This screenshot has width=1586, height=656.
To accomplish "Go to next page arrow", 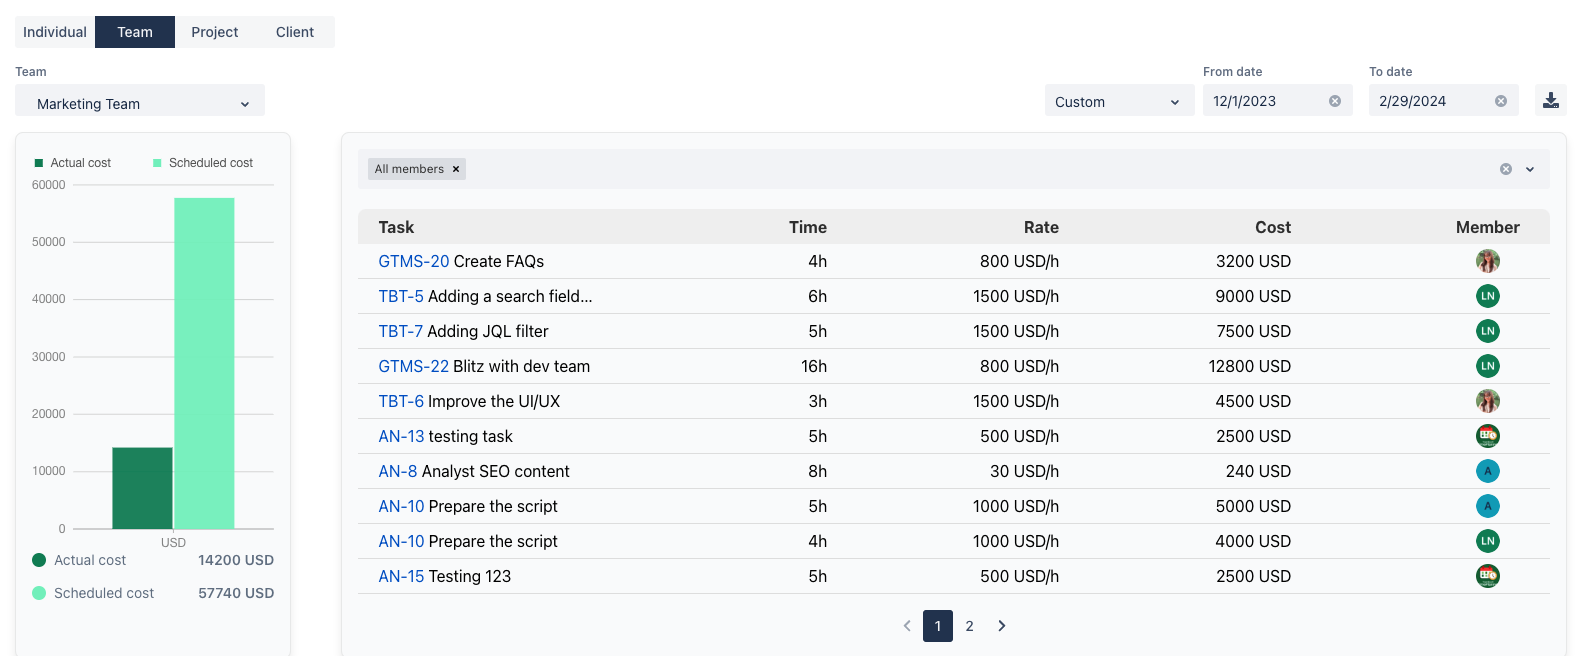I will click(1001, 626).
